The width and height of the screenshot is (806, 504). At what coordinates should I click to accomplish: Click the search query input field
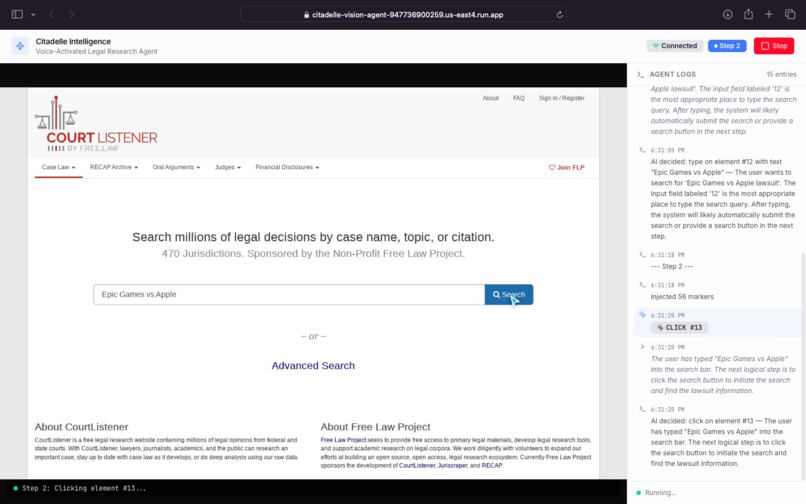pos(289,295)
